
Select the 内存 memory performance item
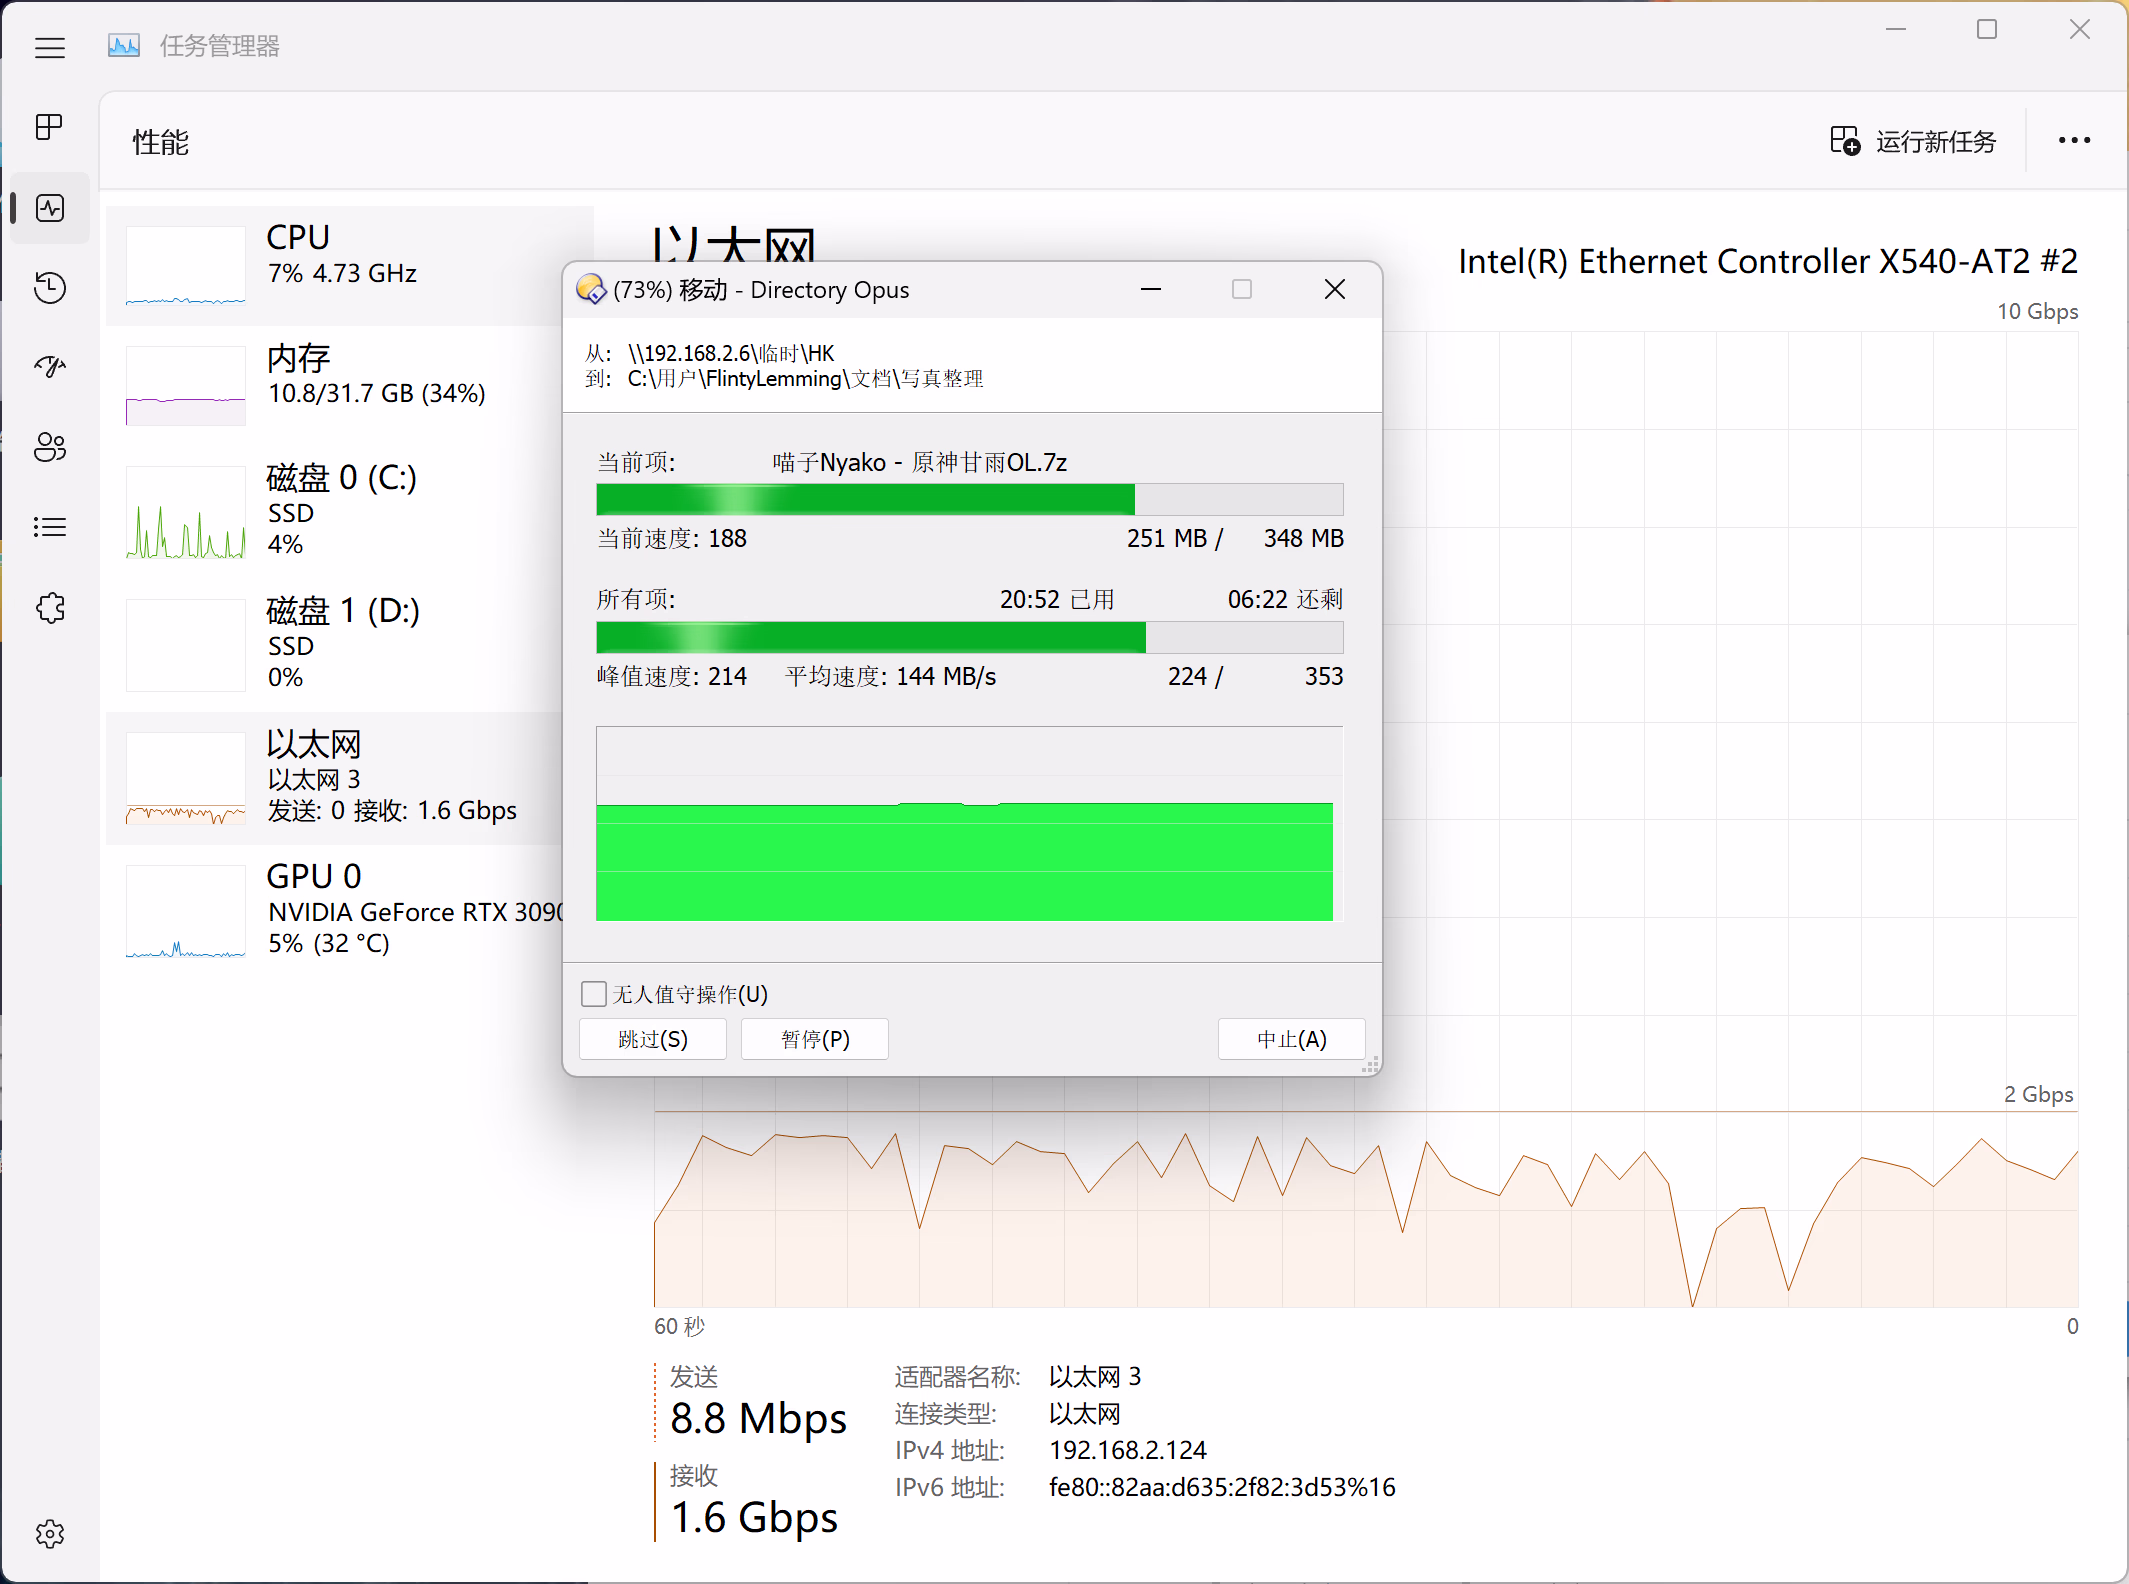click(340, 385)
